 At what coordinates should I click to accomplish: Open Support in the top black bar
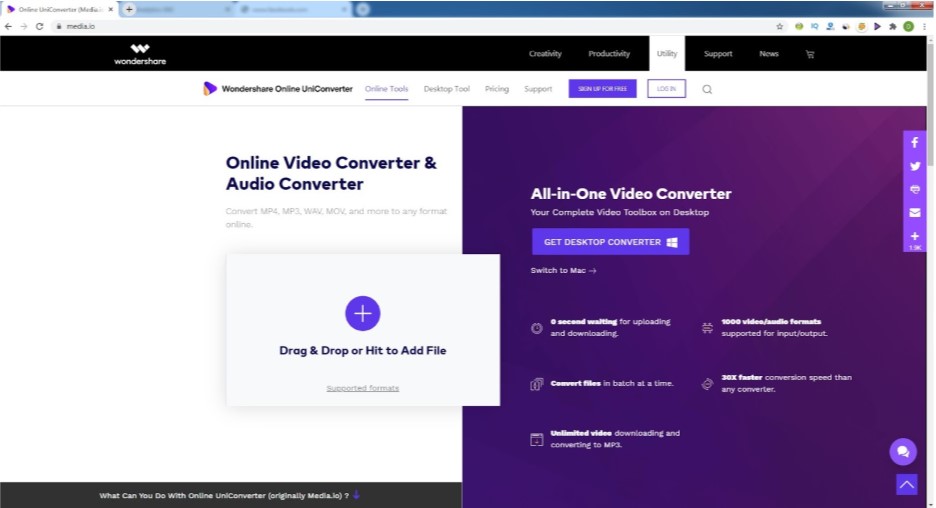[718, 54]
